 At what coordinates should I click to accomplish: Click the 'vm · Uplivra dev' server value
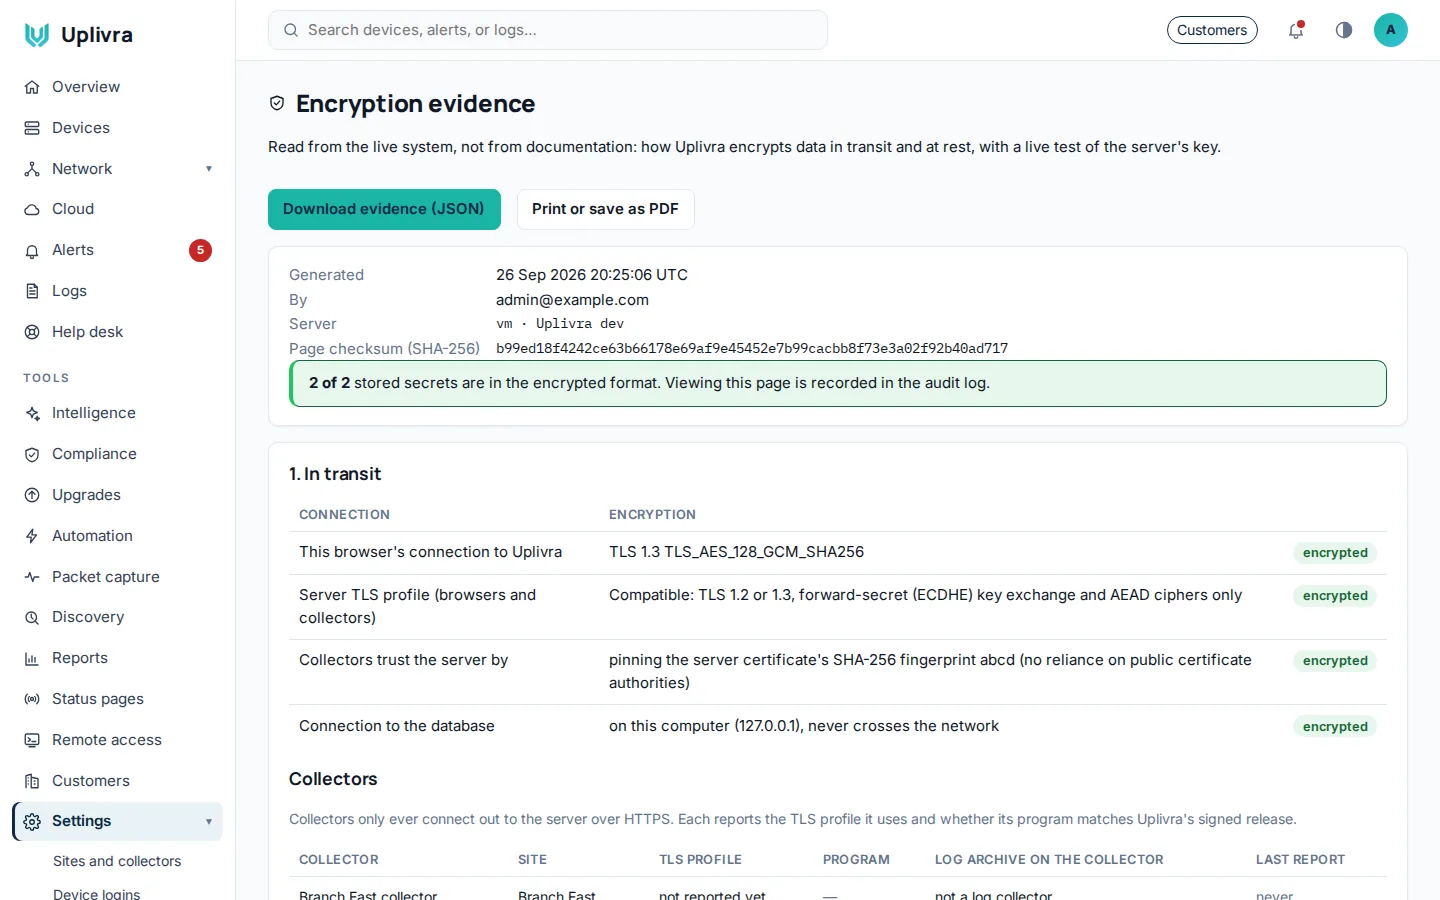point(560,324)
